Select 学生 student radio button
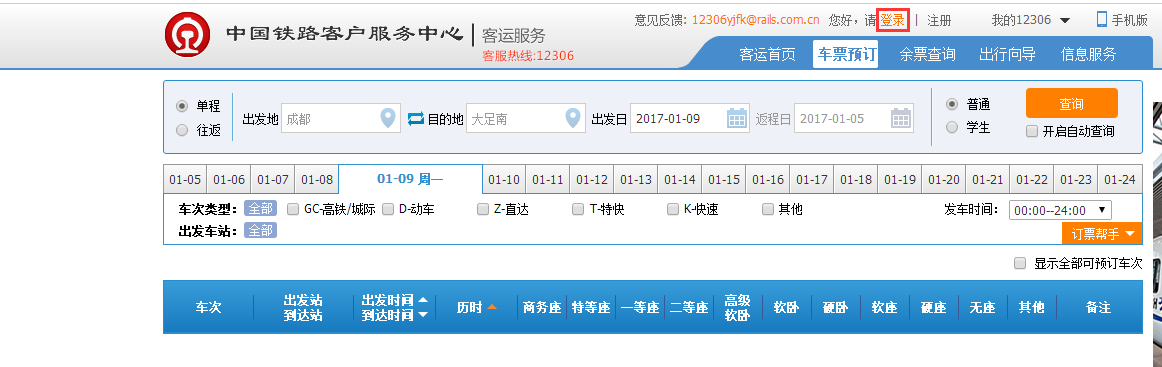This screenshot has height=367, width=1162. (952, 128)
